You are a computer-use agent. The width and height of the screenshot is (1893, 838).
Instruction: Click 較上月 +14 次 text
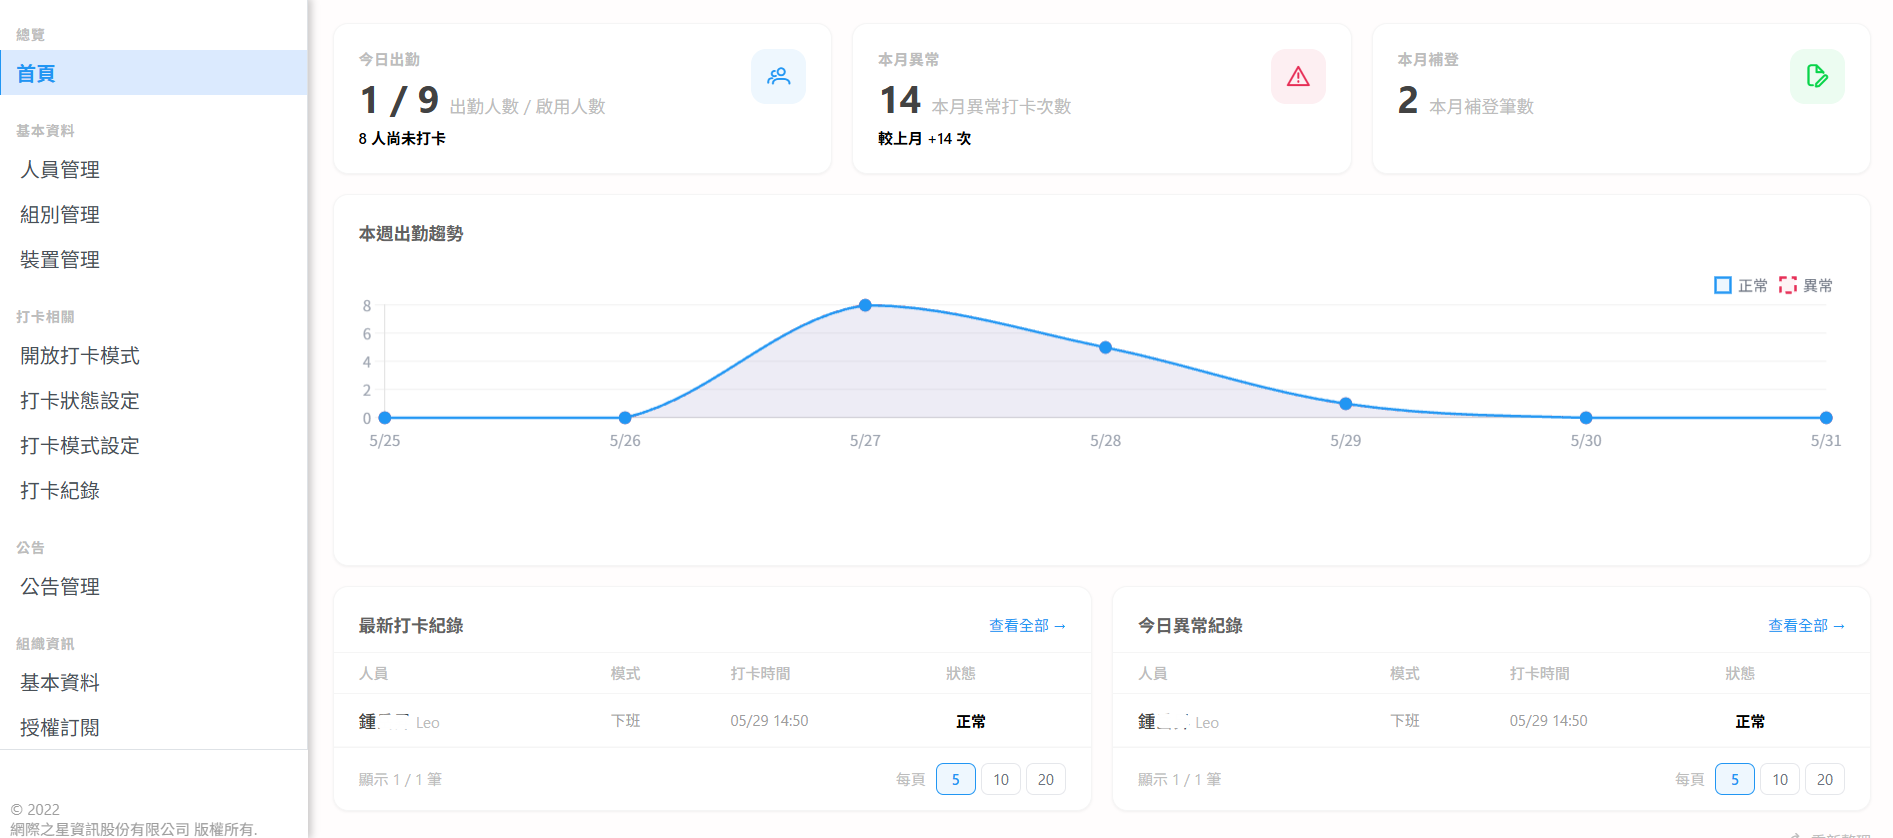[925, 138]
